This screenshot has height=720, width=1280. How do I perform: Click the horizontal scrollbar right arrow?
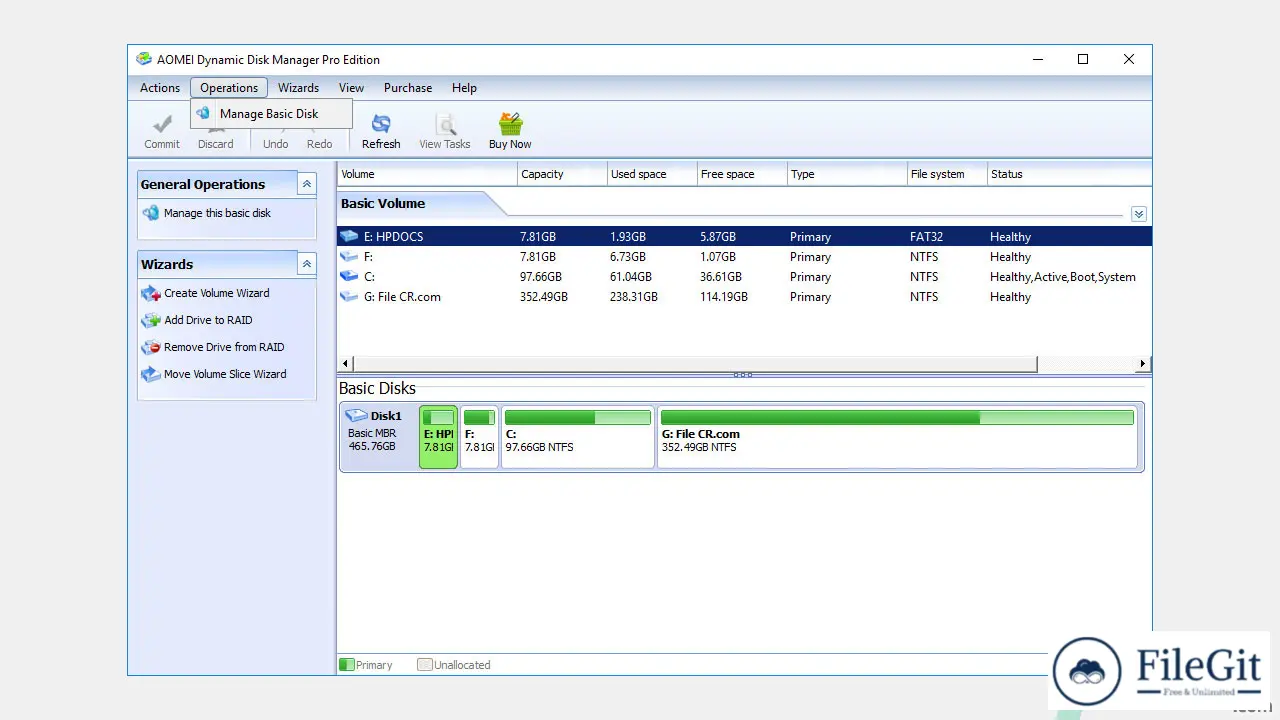click(x=1143, y=364)
